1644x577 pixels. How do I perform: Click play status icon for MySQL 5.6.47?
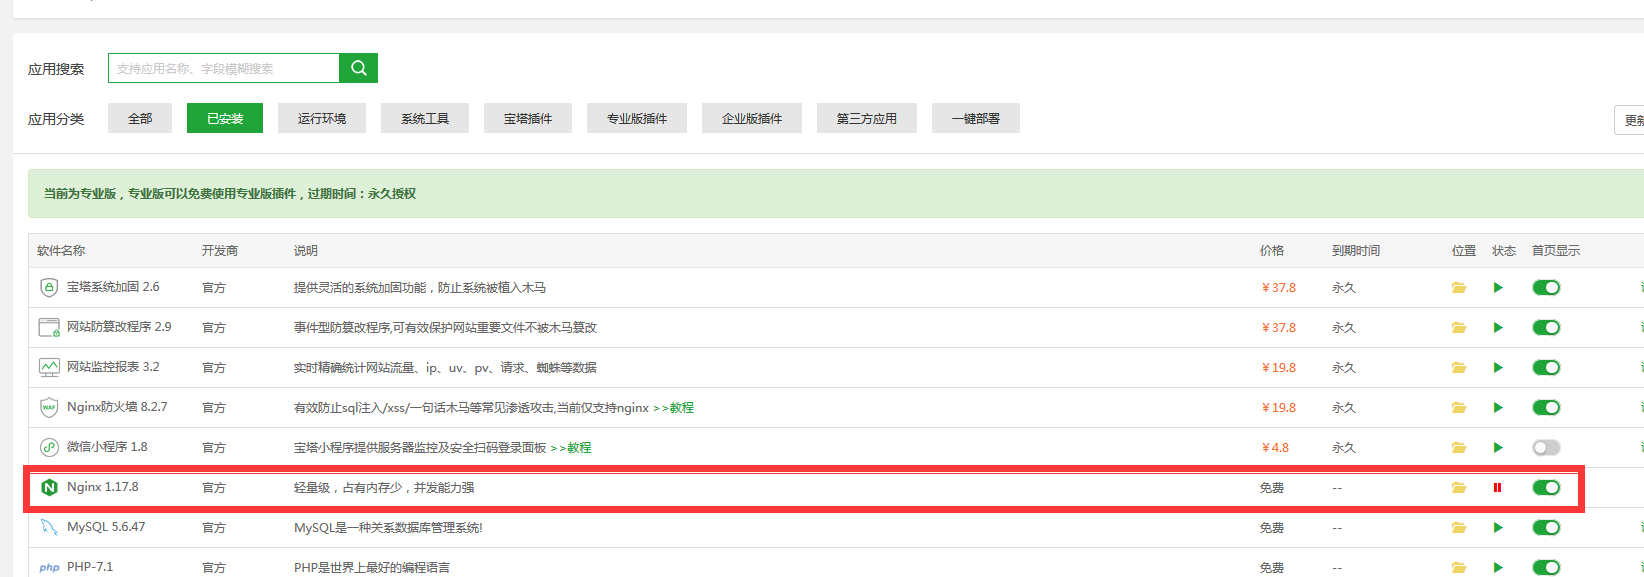[1498, 528]
